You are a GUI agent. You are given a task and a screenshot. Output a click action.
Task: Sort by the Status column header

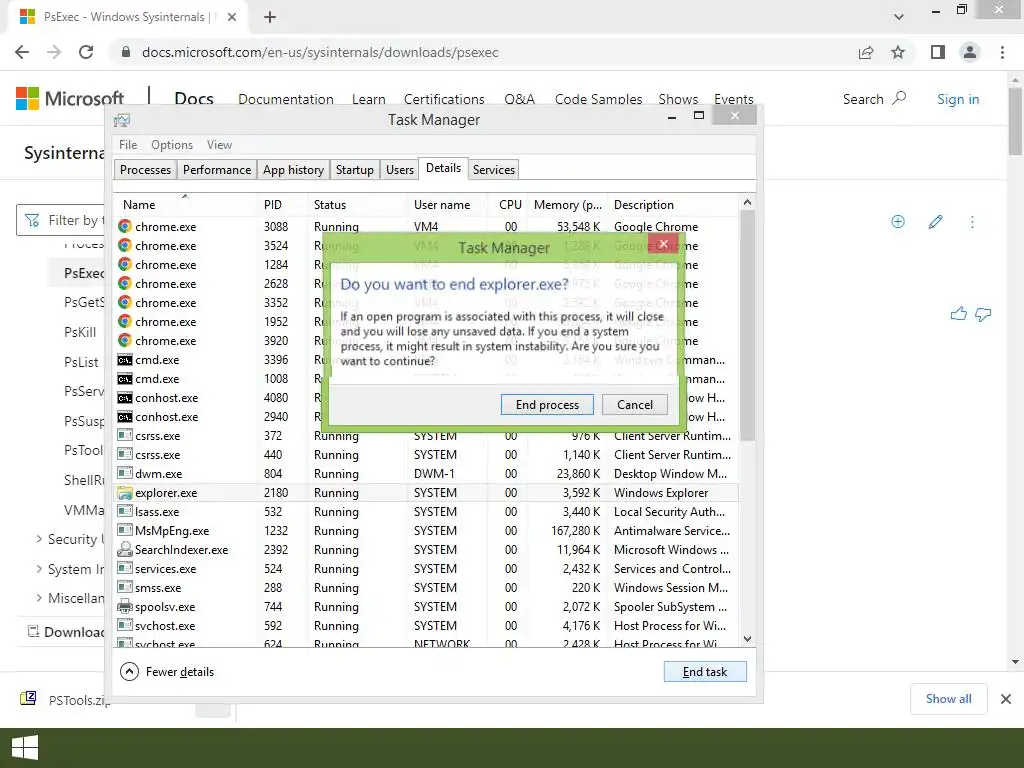click(x=357, y=204)
